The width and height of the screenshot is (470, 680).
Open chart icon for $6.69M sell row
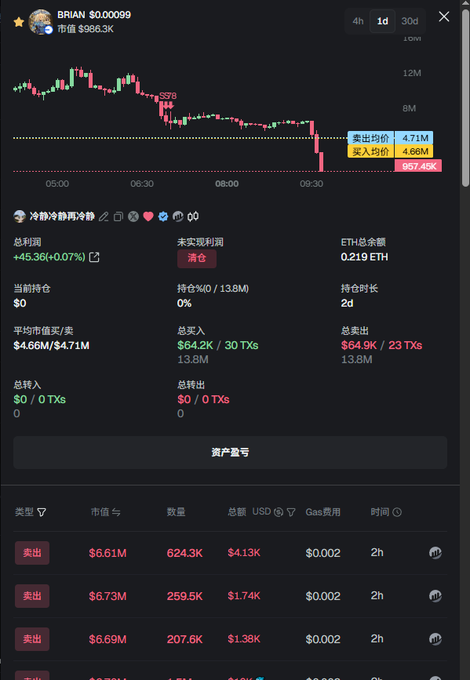435,639
